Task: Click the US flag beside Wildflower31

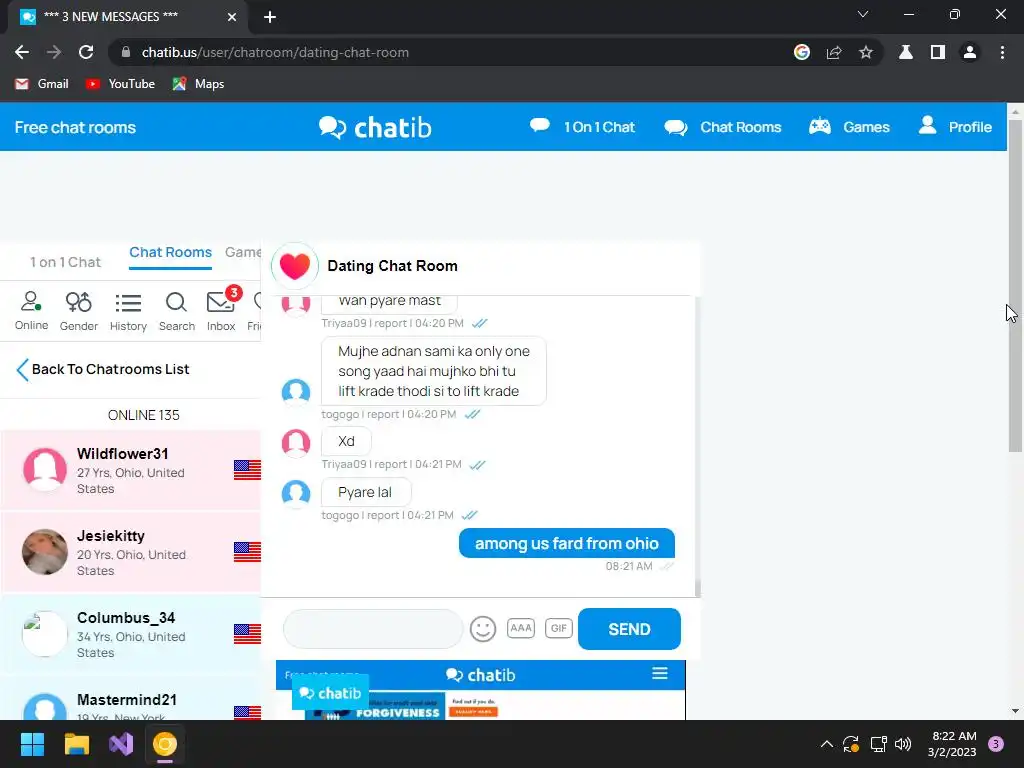Action: 247,470
